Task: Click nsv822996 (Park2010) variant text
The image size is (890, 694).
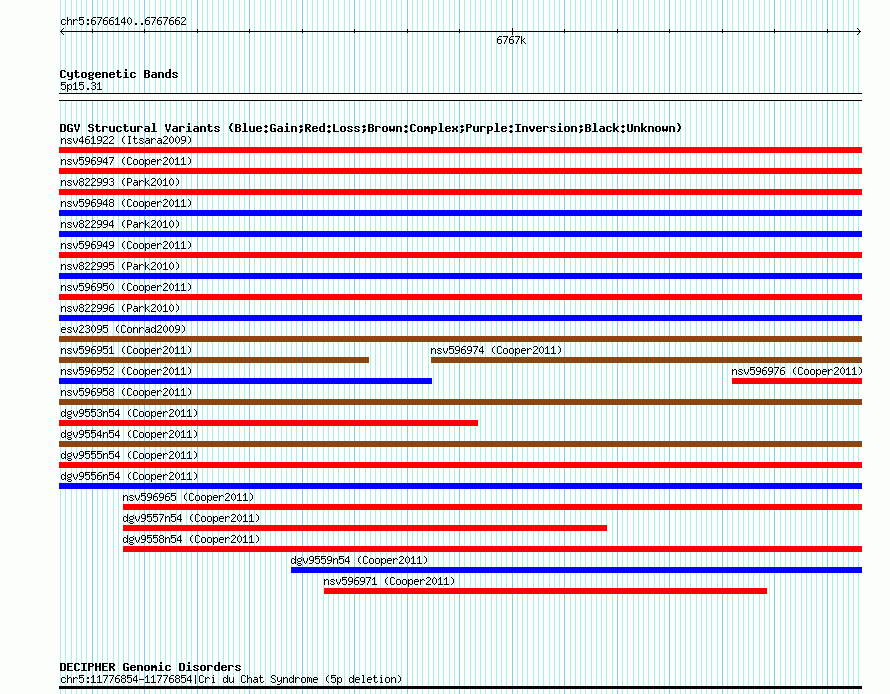Action: tap(120, 308)
